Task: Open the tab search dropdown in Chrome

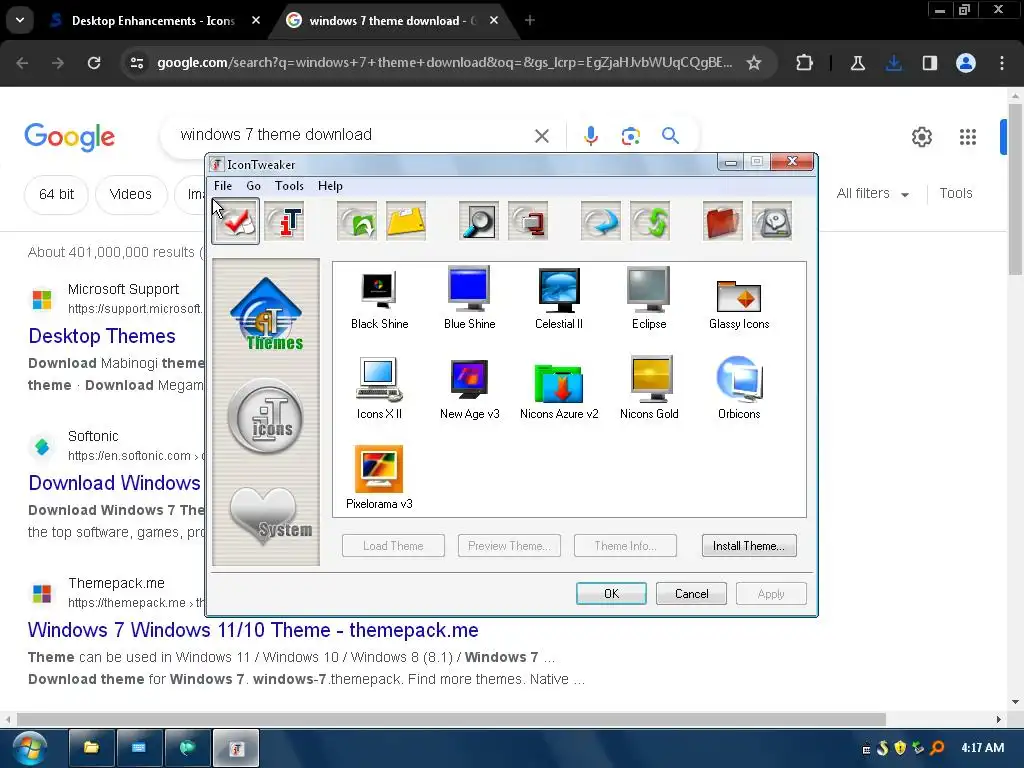Action: 20,20
